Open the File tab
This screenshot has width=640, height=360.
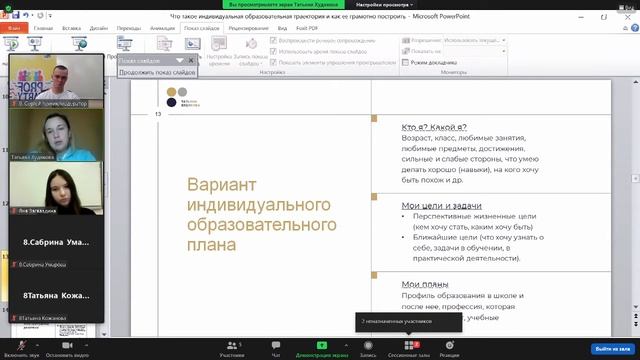14,28
